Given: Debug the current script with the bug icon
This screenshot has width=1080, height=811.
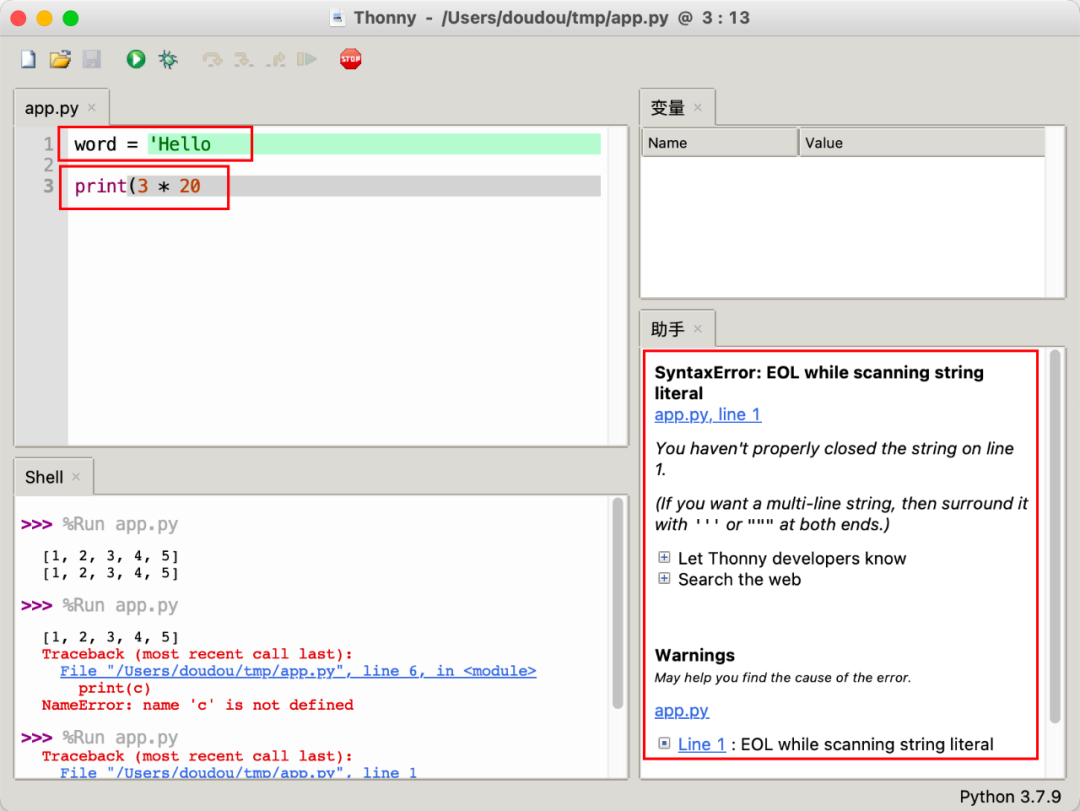Looking at the screenshot, I should (x=168, y=60).
